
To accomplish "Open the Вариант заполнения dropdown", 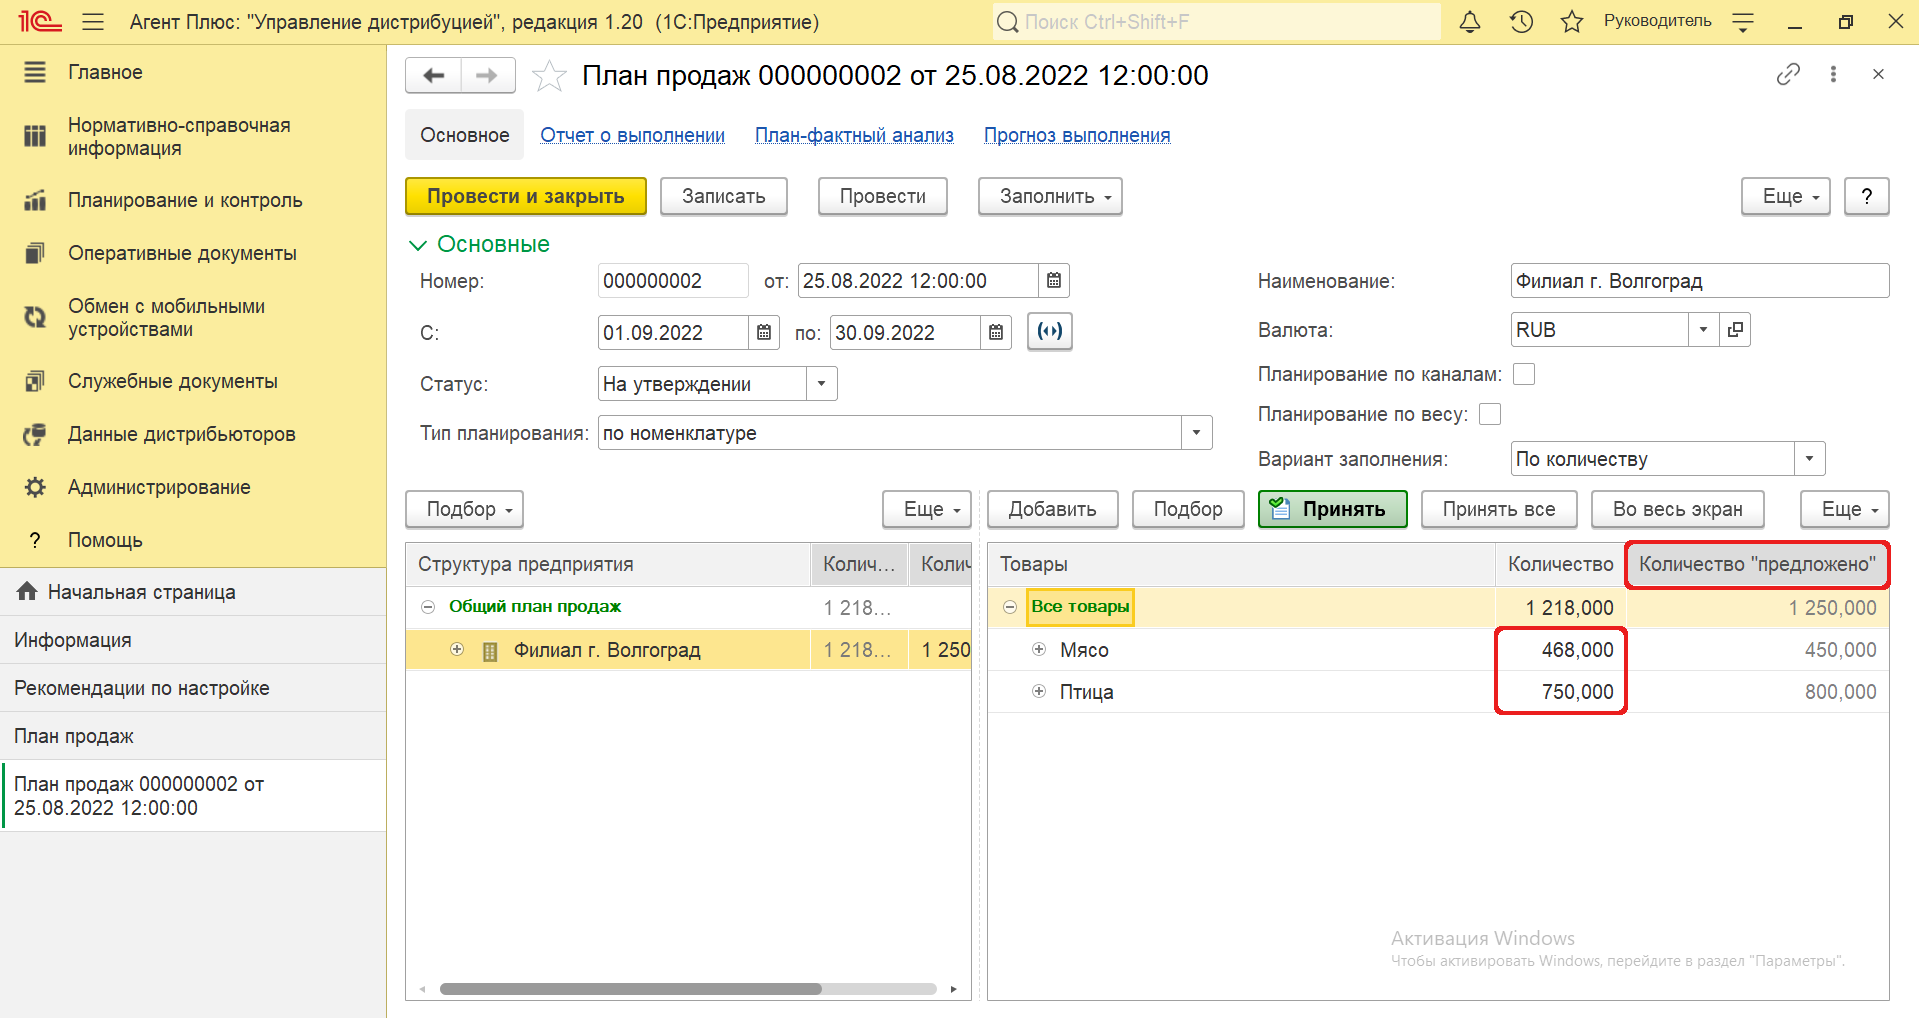I will 1809,459.
